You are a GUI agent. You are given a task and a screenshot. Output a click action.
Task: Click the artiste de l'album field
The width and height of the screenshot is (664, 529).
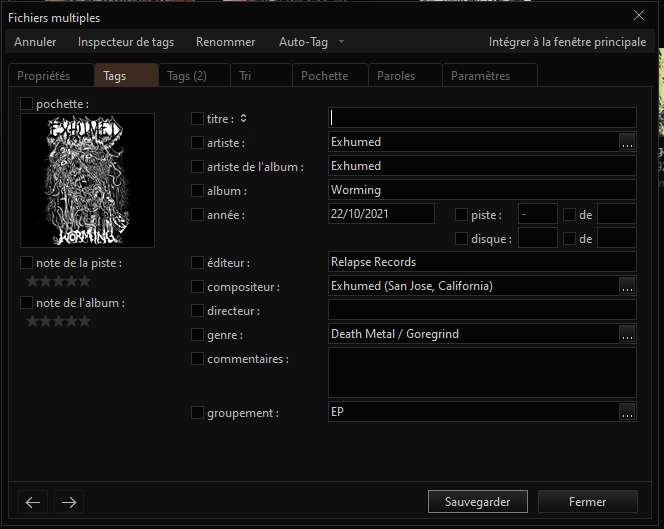coord(482,166)
